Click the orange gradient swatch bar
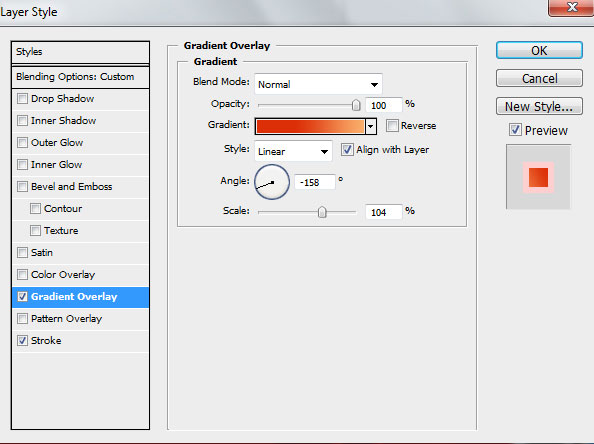This screenshot has height=444, width=594. [310, 126]
